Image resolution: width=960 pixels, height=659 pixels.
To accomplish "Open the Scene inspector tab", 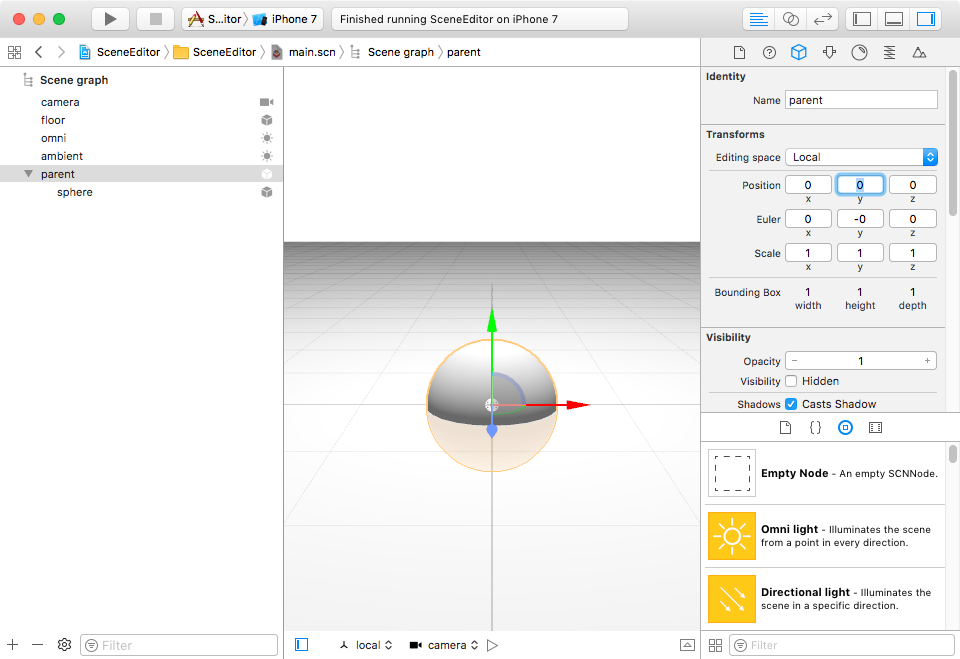I will pos(919,53).
